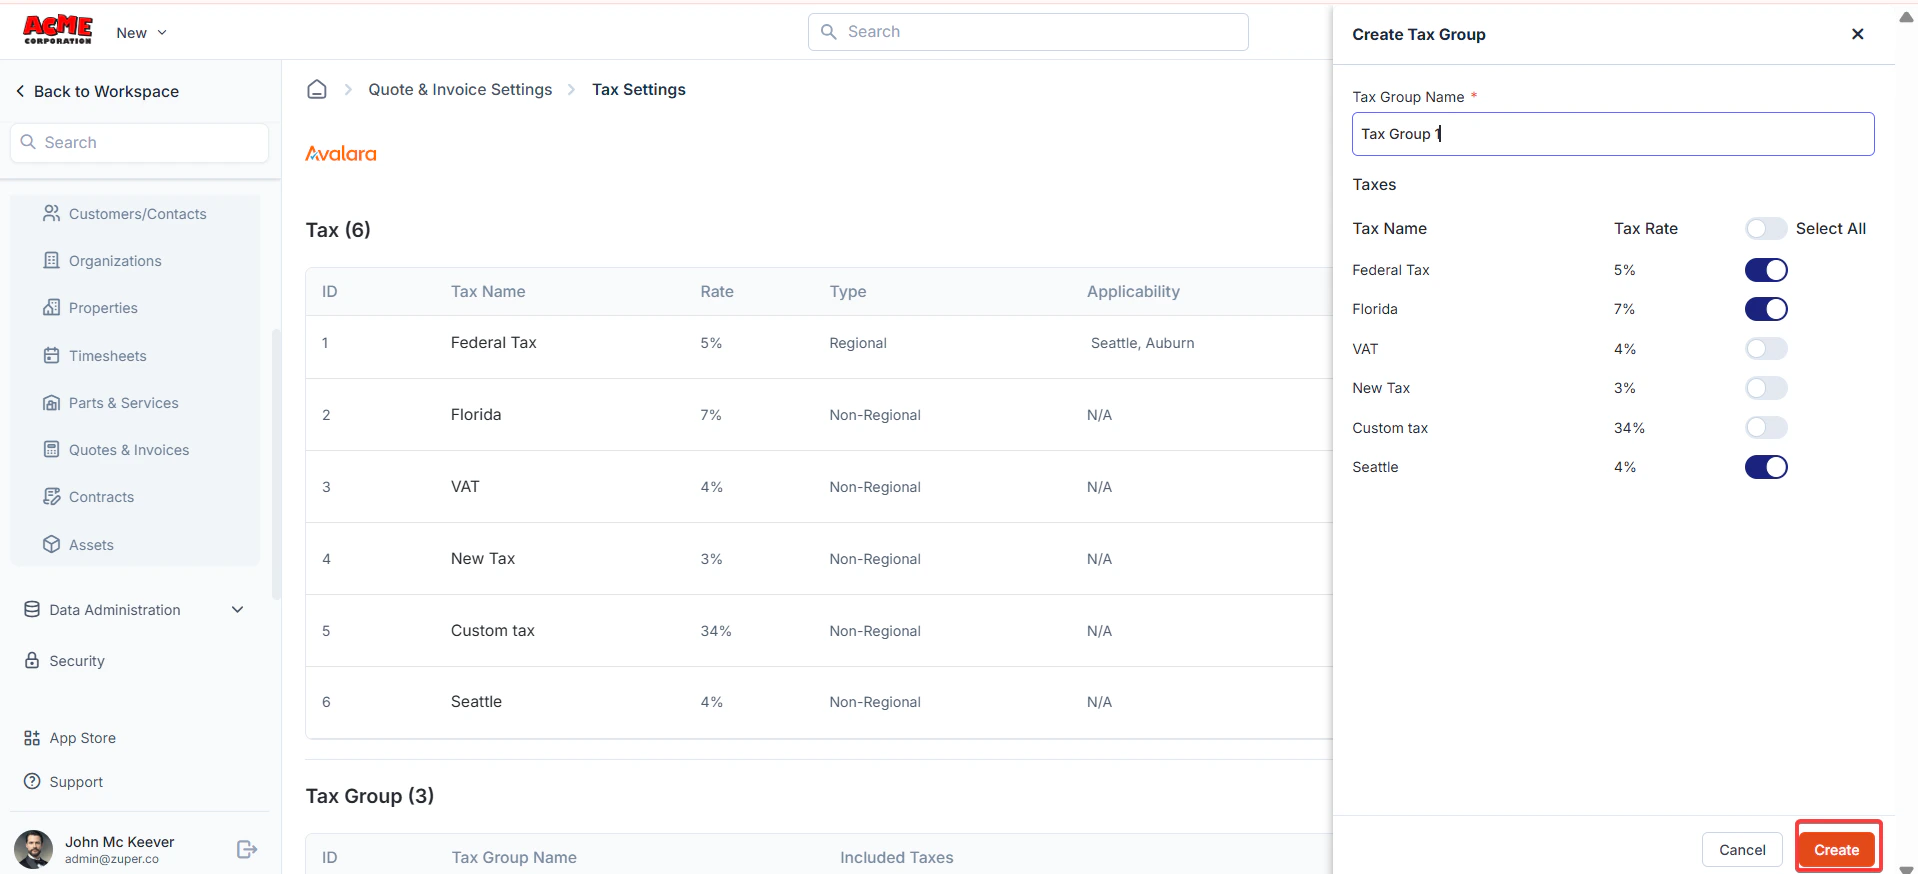Open Contracts in sidebar
This screenshot has height=874, width=1918.
pos(101,497)
